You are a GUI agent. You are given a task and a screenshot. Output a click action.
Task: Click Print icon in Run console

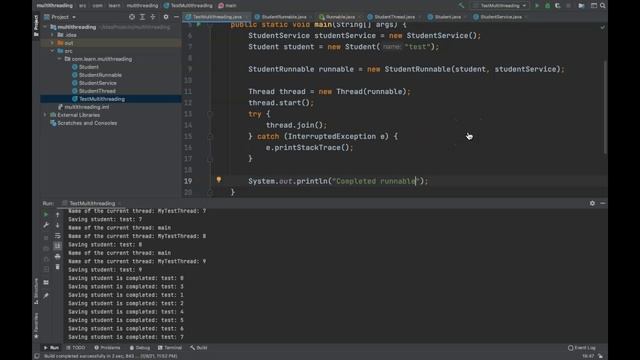tap(58, 256)
